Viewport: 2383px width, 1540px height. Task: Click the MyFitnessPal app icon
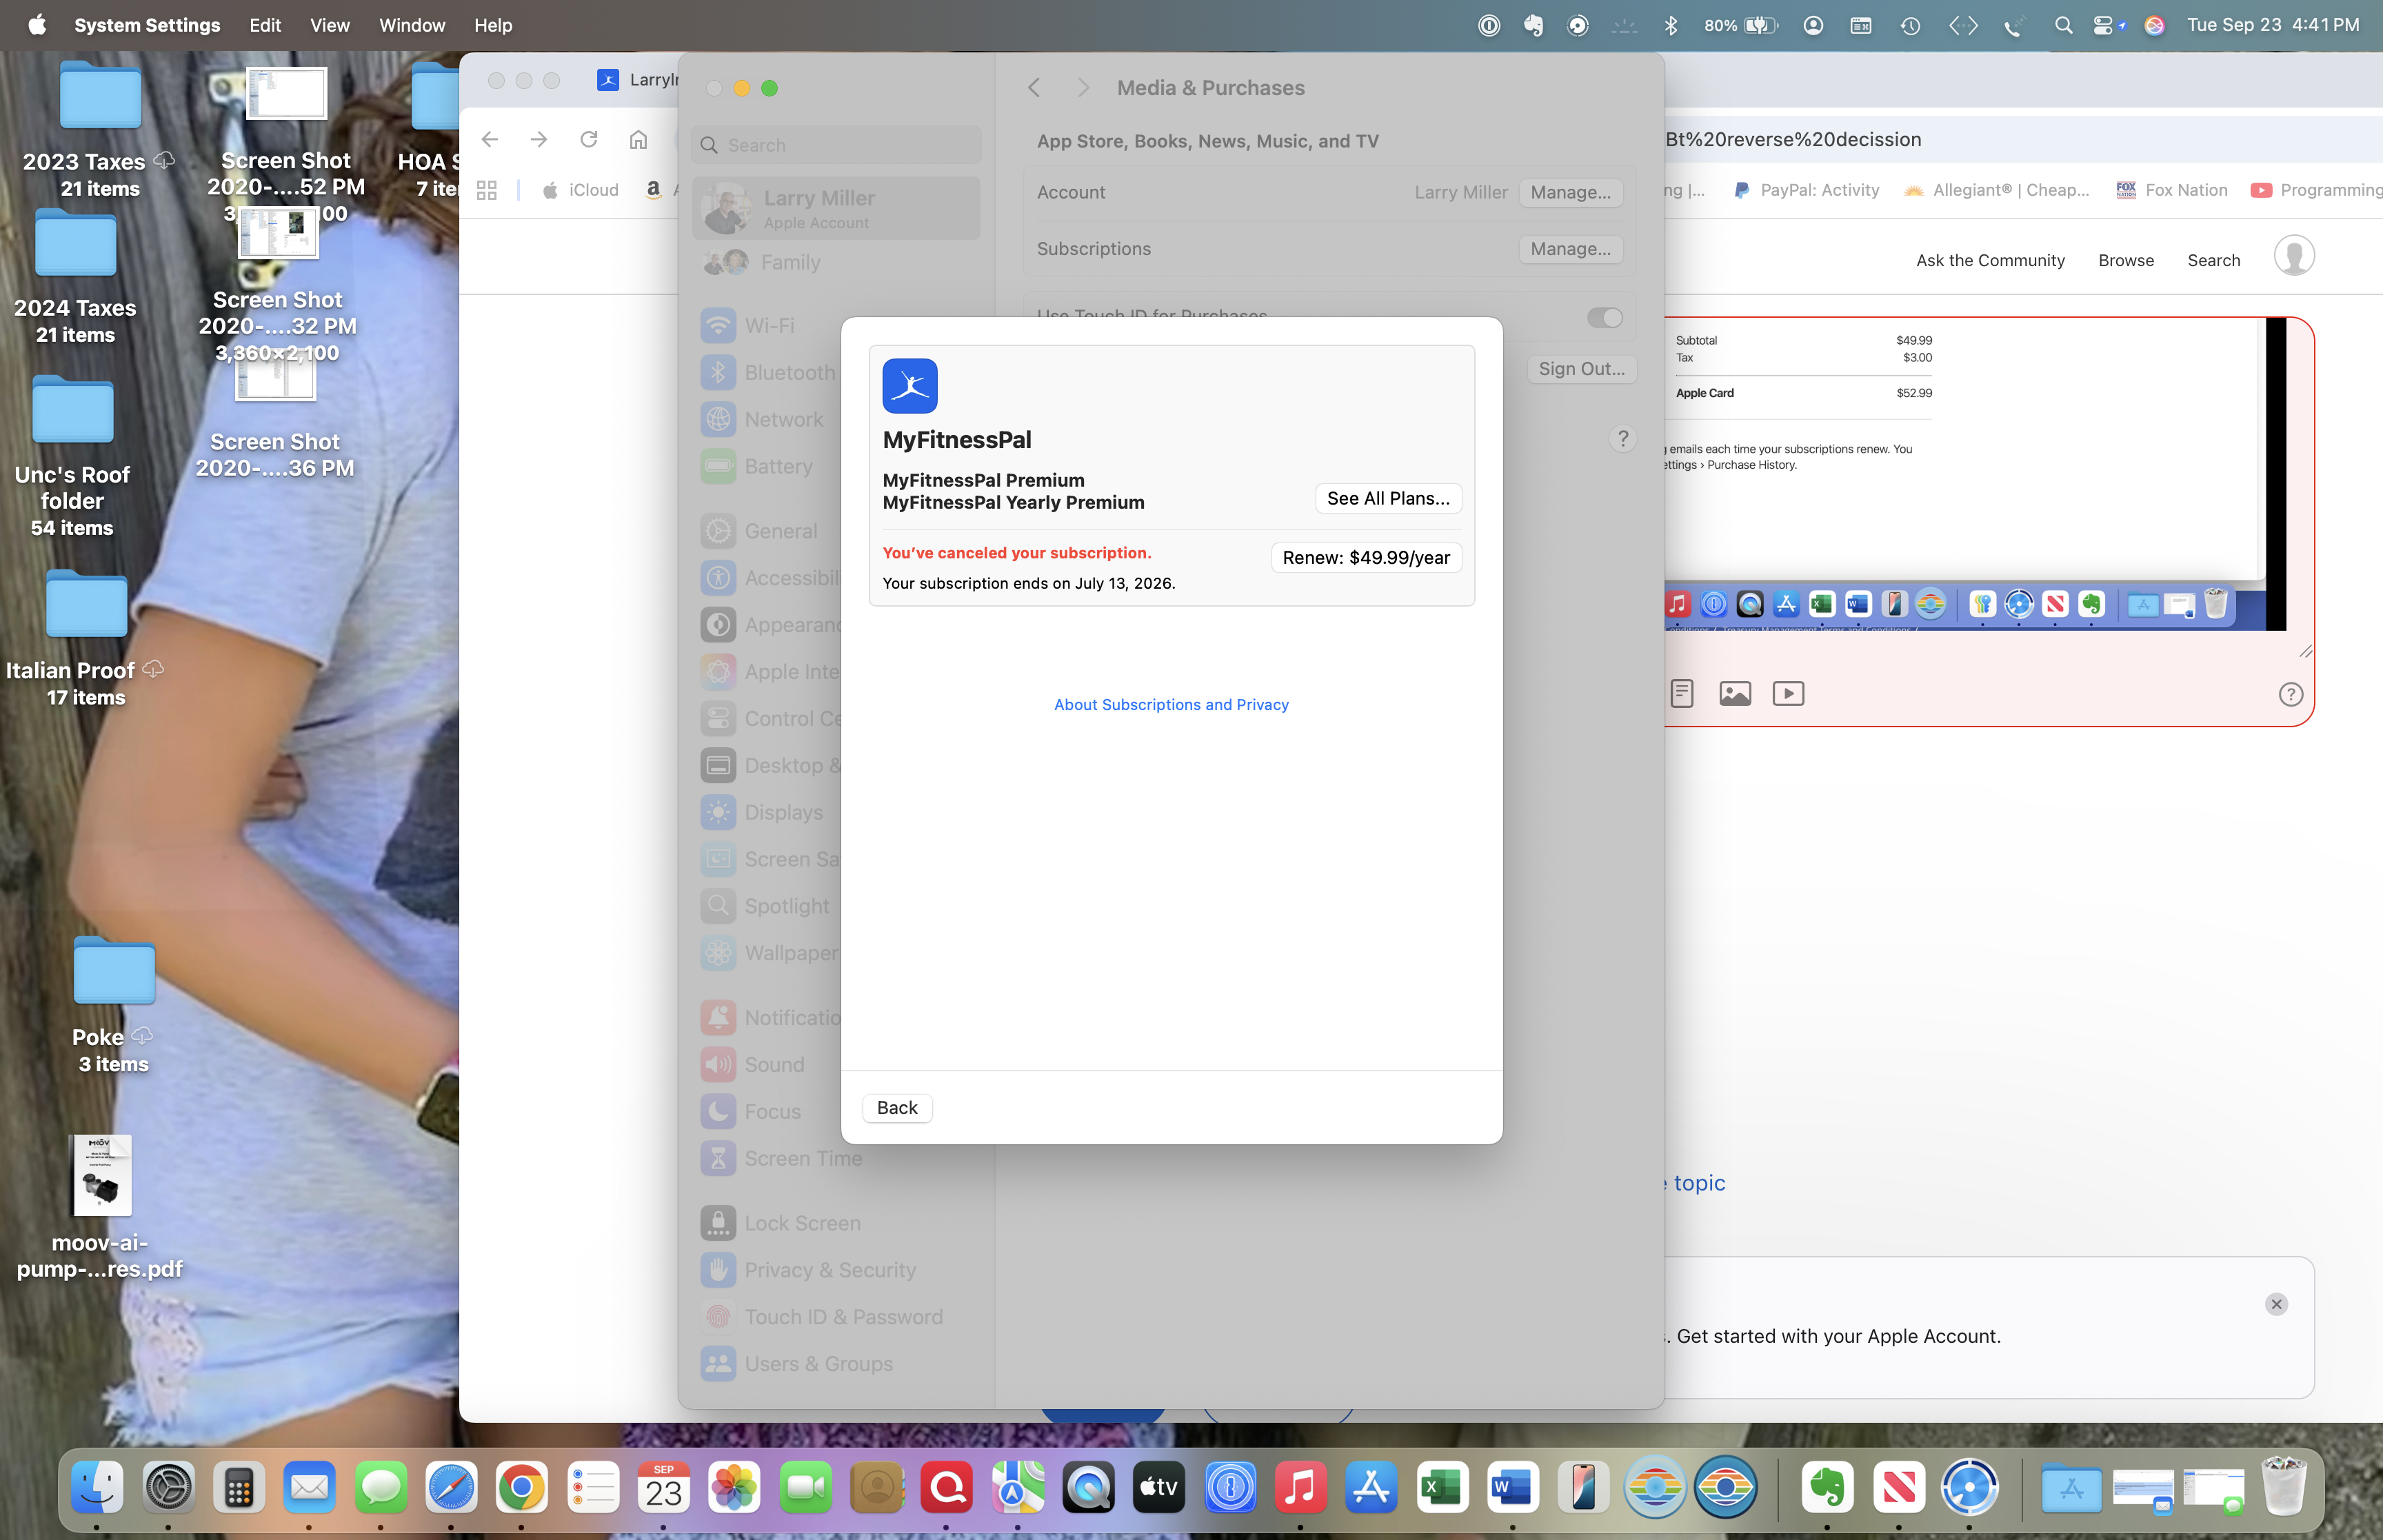click(909, 386)
